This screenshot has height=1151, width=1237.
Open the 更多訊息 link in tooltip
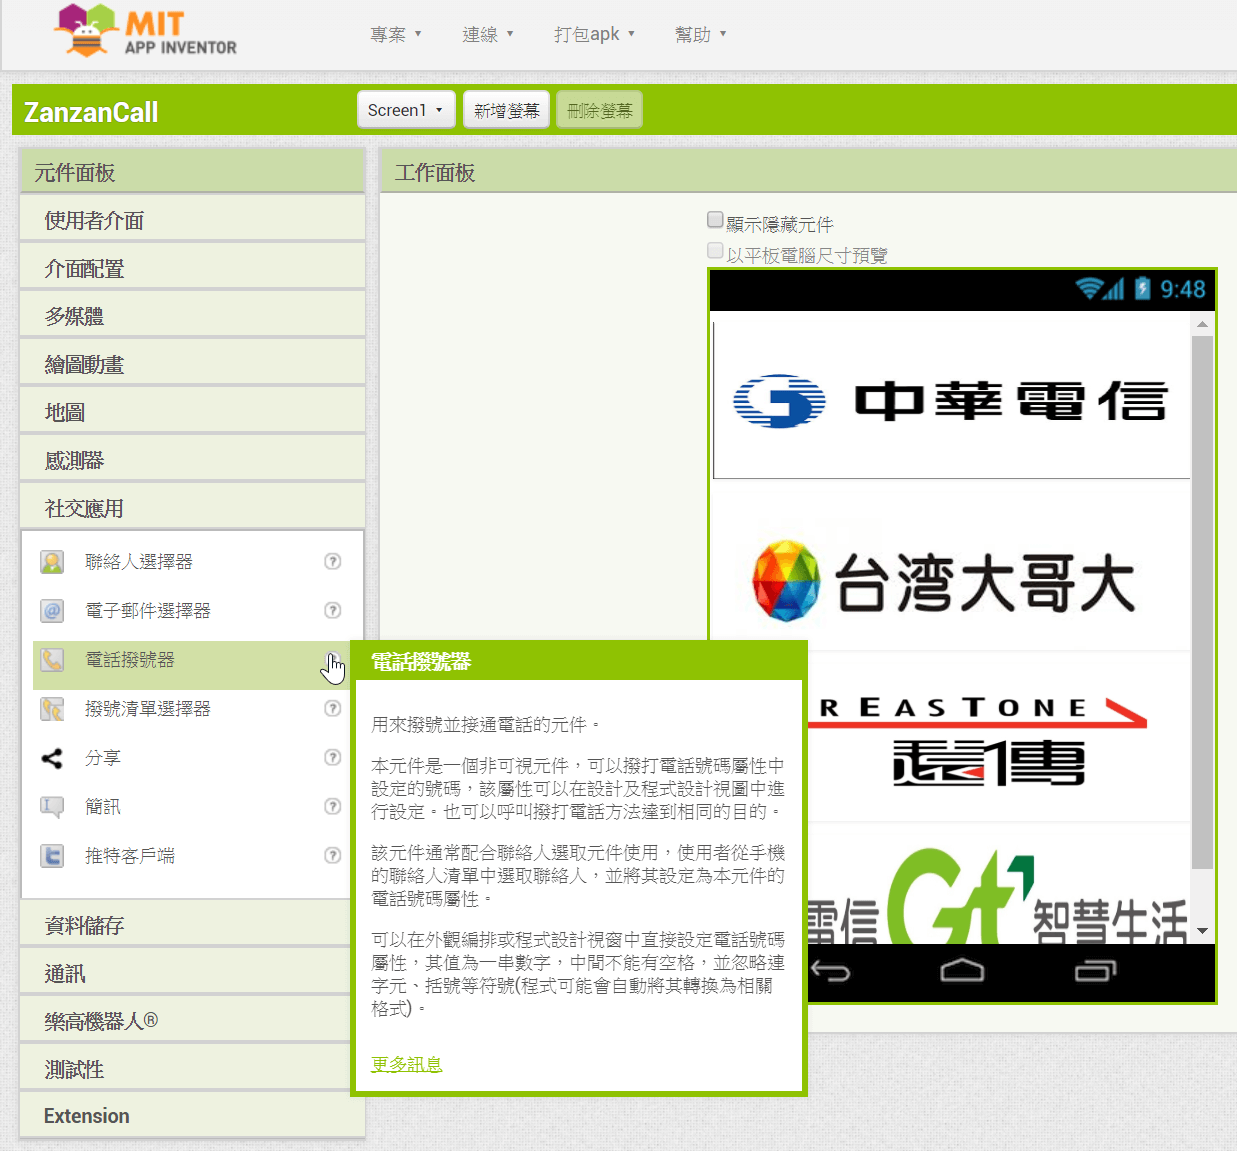(406, 1064)
